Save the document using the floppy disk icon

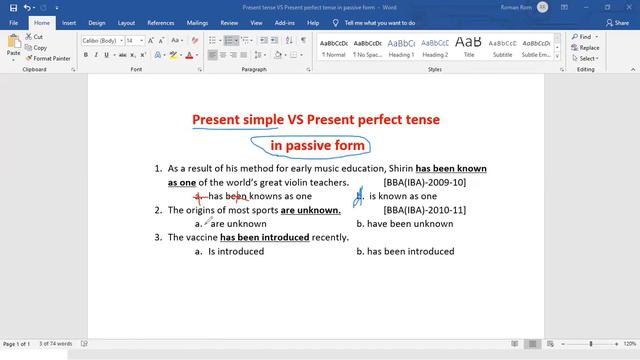click(13, 8)
